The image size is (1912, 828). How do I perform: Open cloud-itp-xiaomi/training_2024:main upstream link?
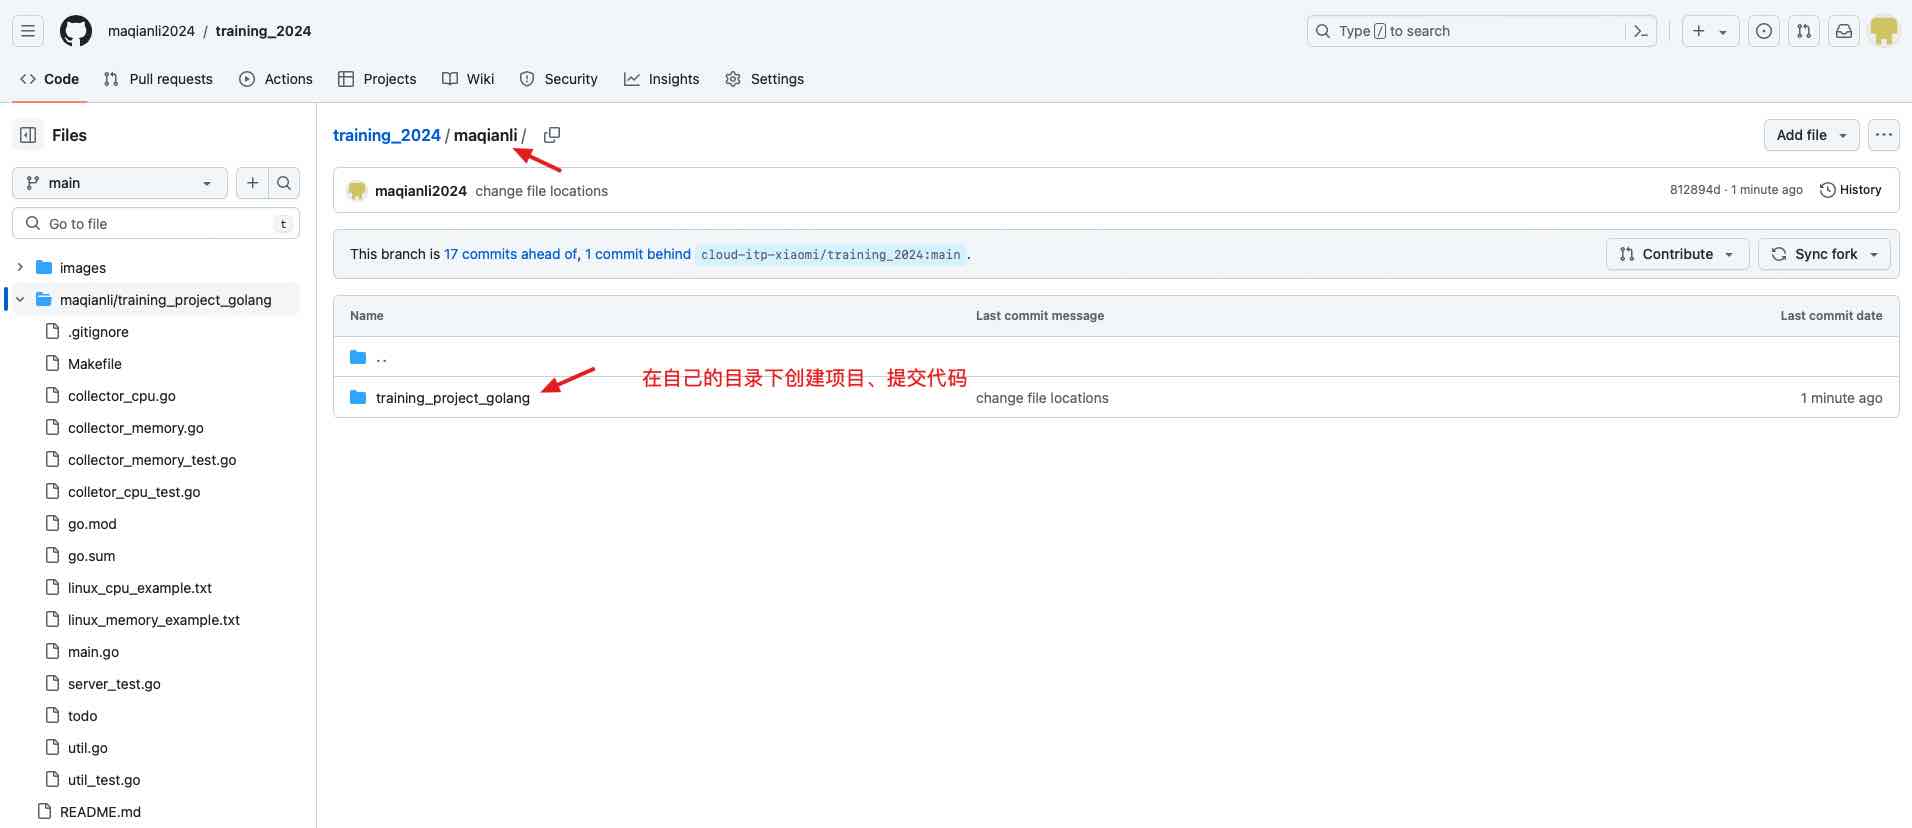pyautogui.click(x=831, y=254)
